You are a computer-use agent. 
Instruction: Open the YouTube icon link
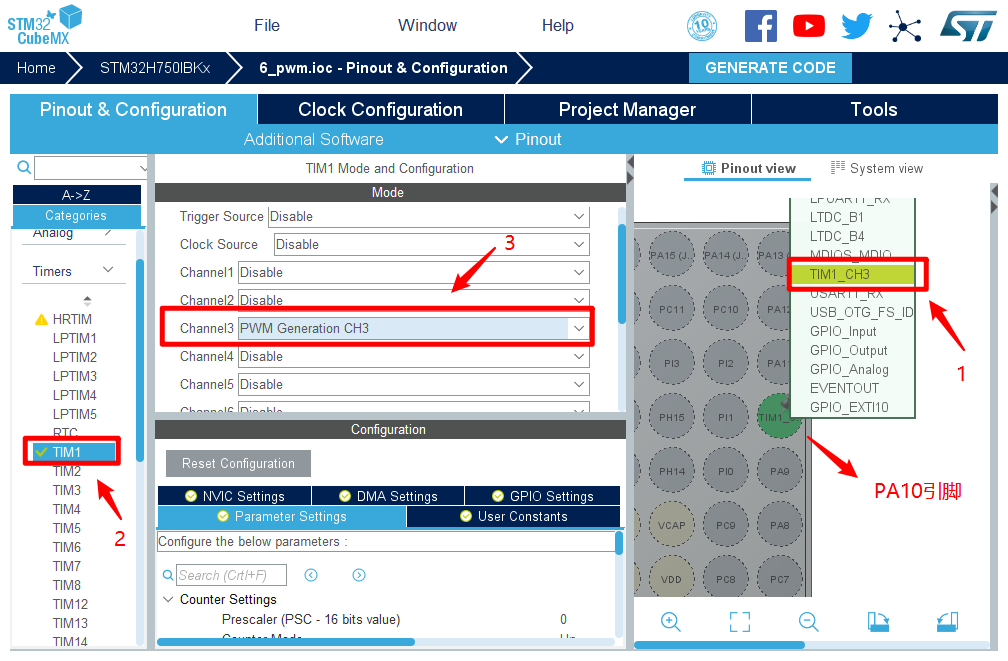[809, 26]
